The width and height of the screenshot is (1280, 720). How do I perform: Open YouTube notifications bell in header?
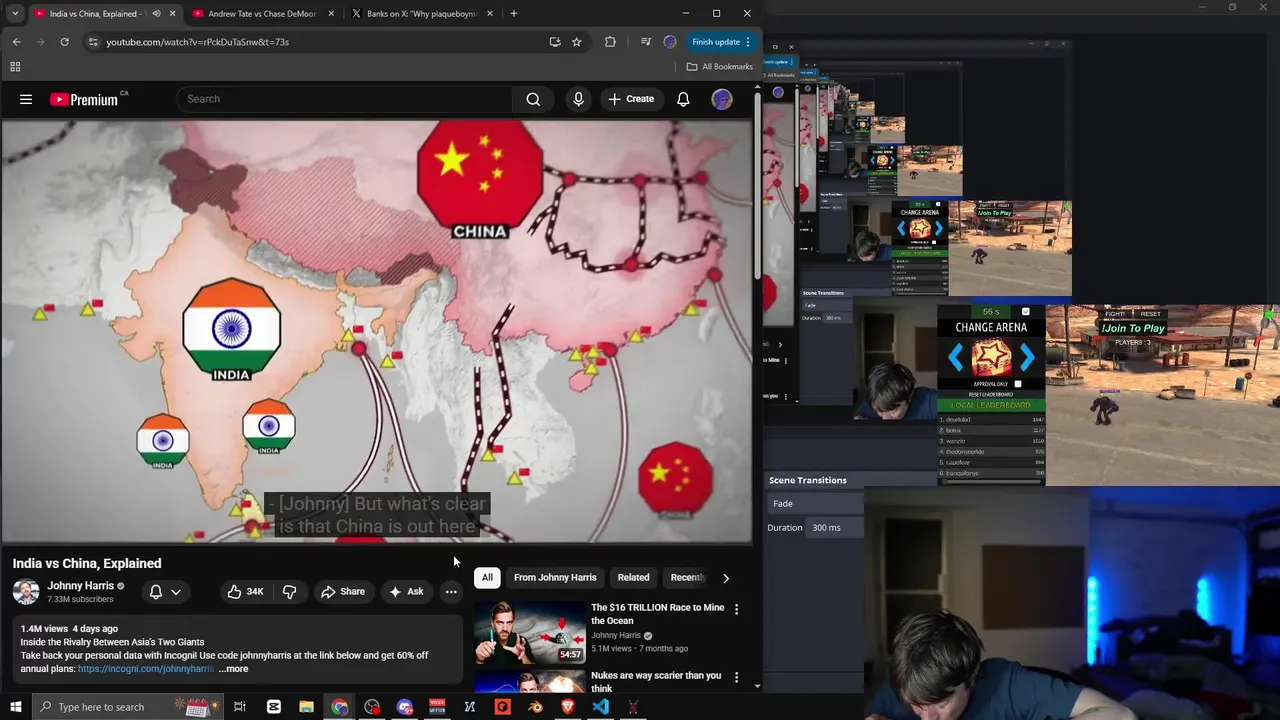[x=683, y=99]
